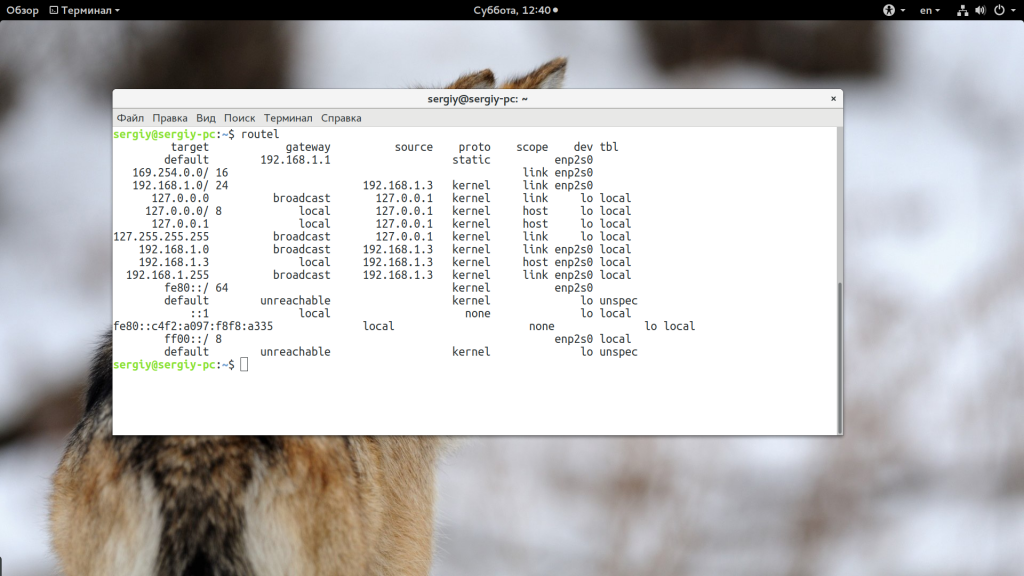The width and height of the screenshot is (1024, 576).
Task: Click the terminal icon beside Терминал app menu
Action: point(53,10)
